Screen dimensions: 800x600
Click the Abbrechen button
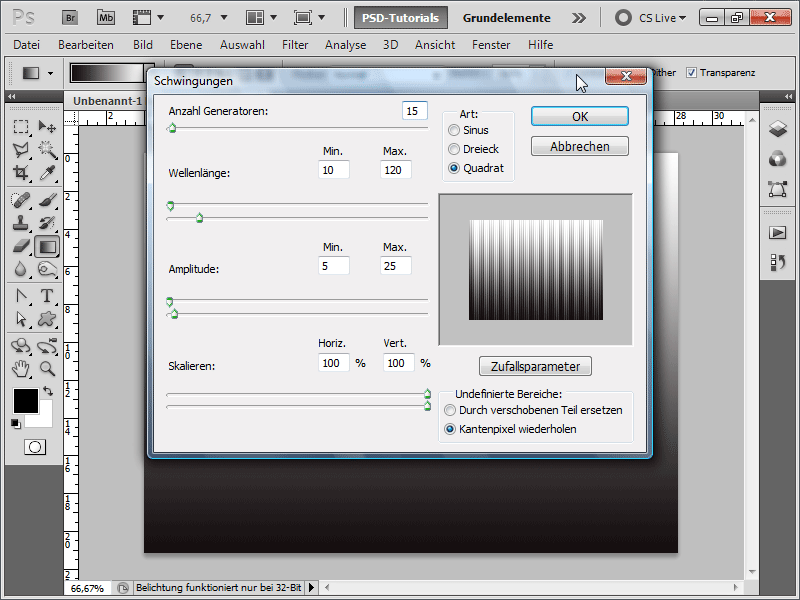[580, 146]
